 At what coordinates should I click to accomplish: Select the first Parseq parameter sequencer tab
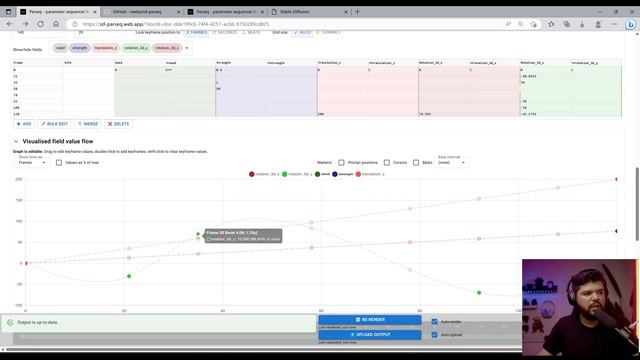[x=58, y=12]
